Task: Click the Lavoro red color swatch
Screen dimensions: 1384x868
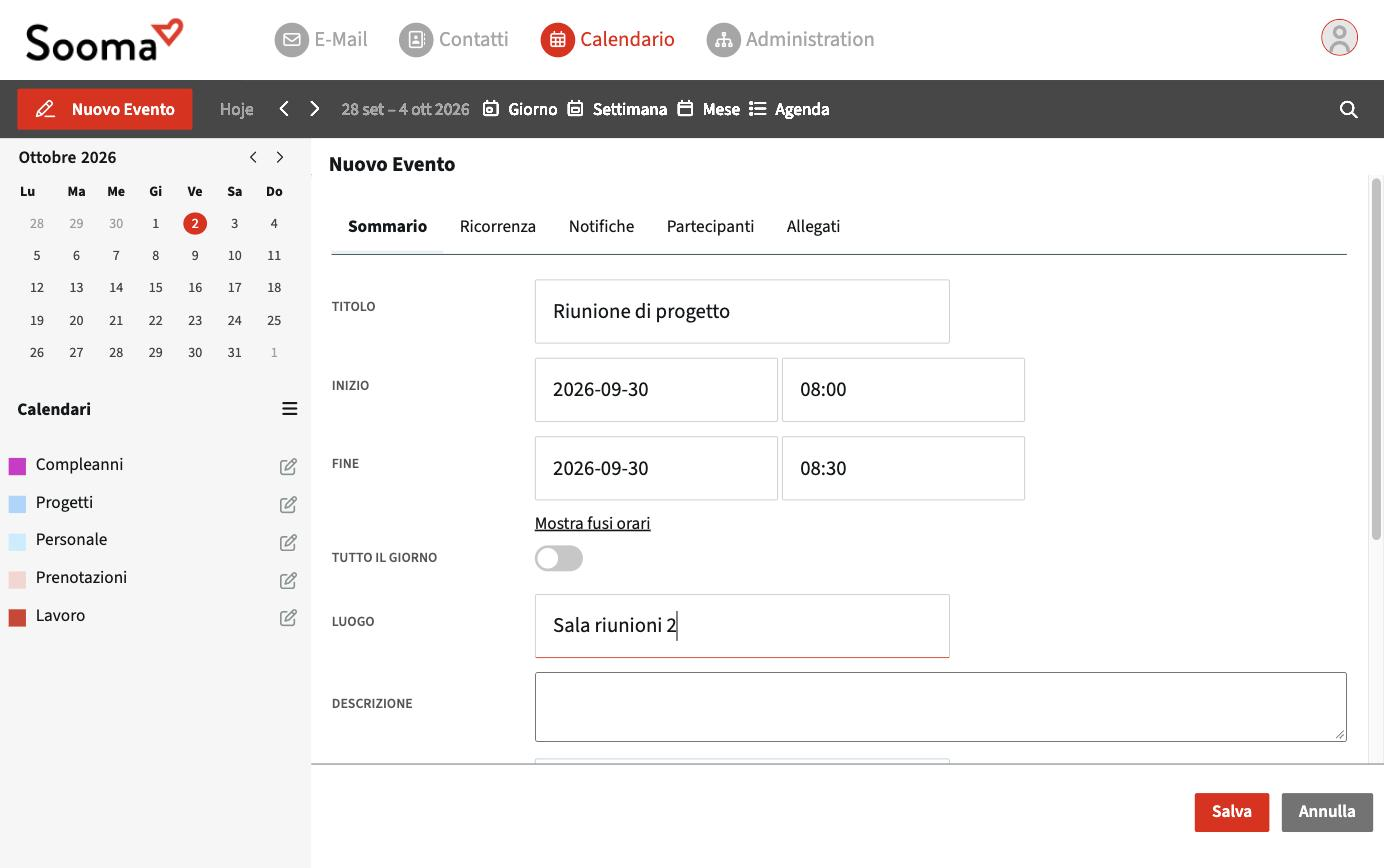Action: (17, 617)
